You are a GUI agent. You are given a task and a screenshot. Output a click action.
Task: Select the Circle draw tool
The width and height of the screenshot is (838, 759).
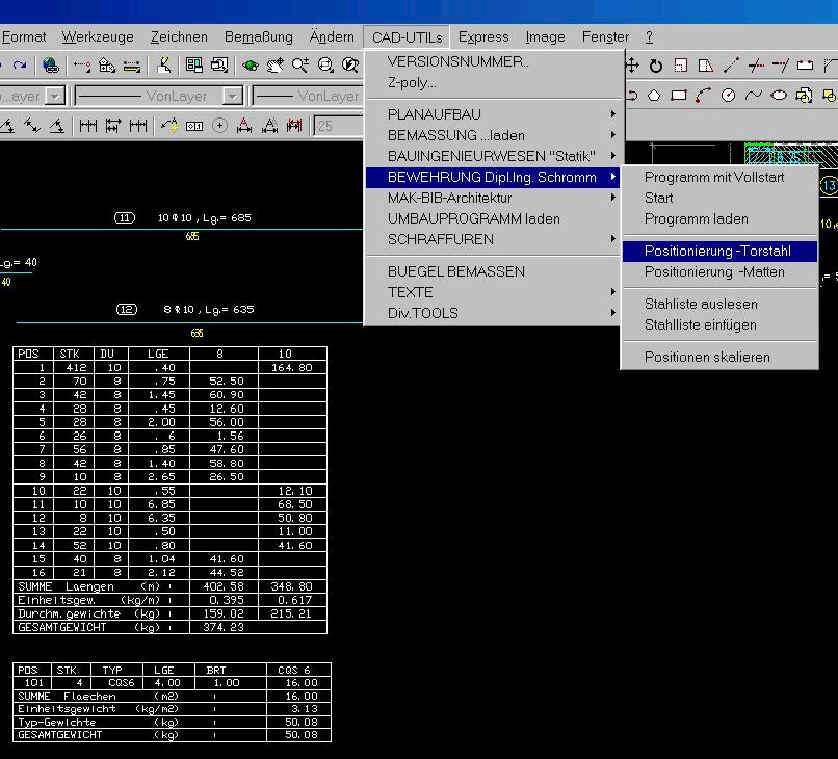tap(728, 96)
